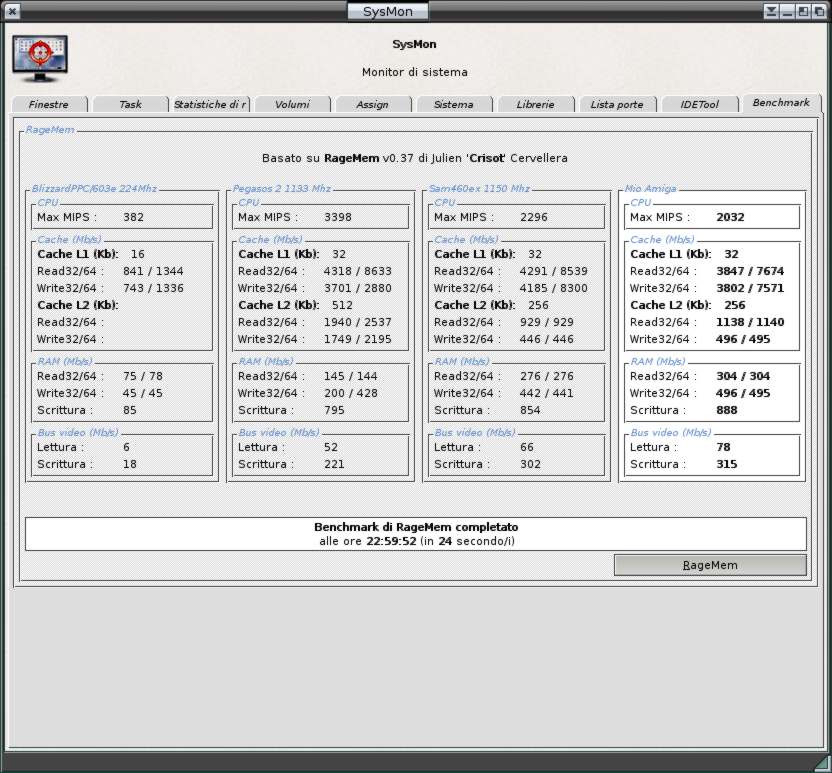
Task: Go to the Volumi tab
Action: 292,104
